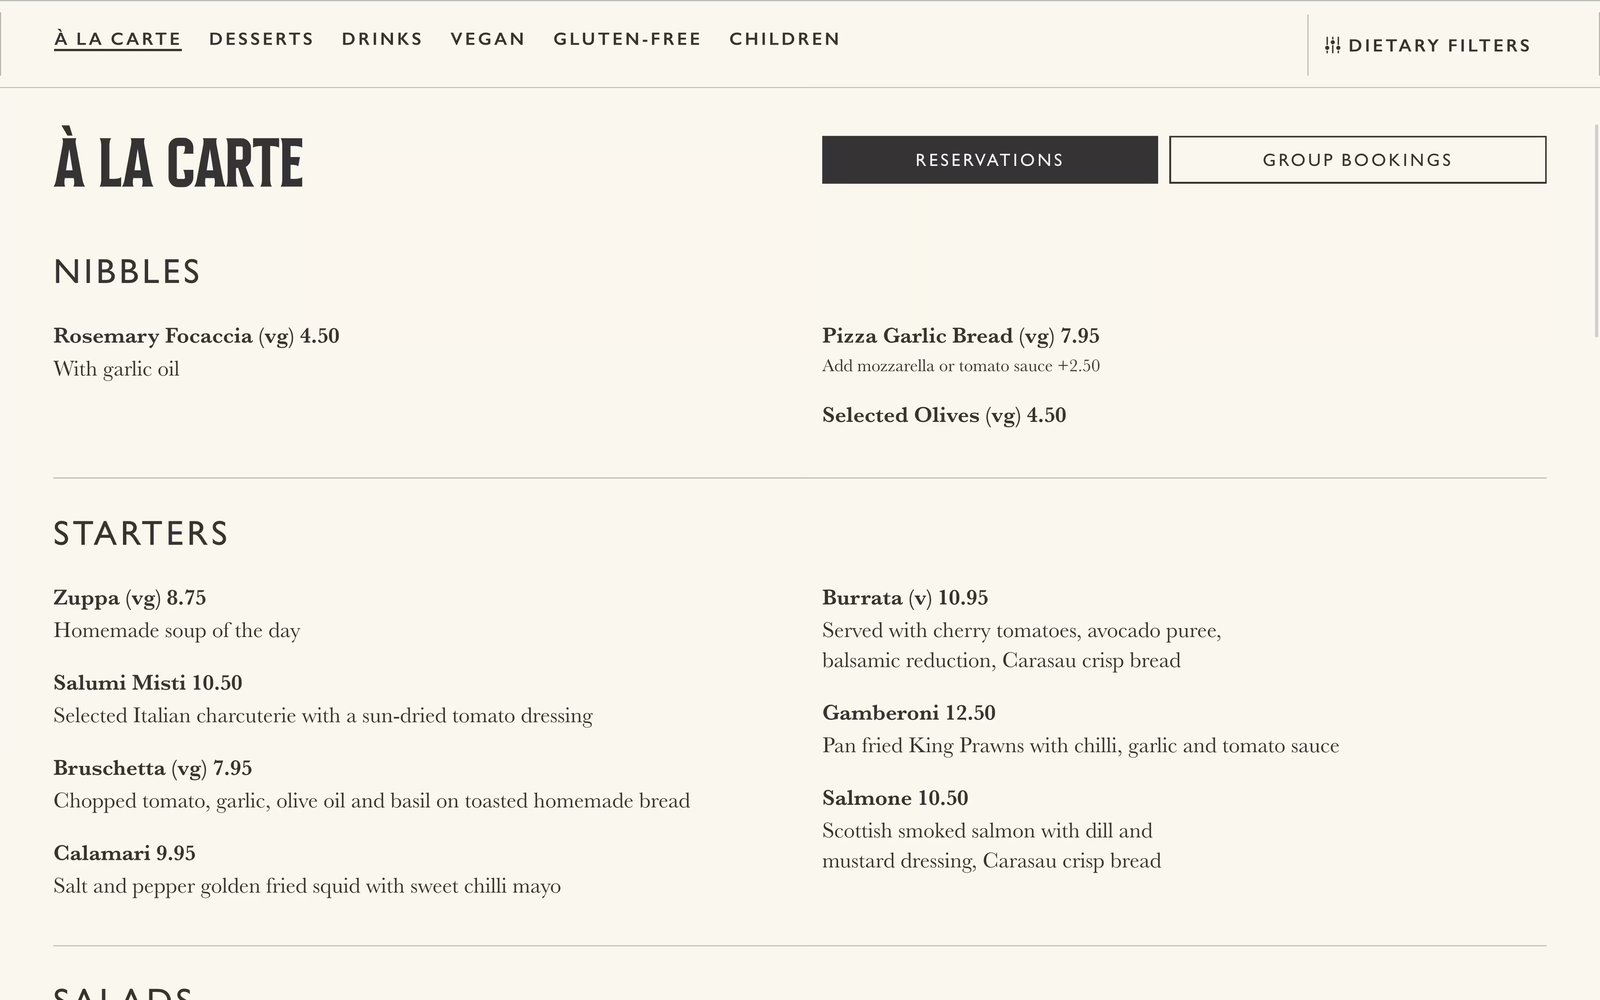Switch to the Desserts tab
Screen dimensions: 1600x1000
point(261,39)
